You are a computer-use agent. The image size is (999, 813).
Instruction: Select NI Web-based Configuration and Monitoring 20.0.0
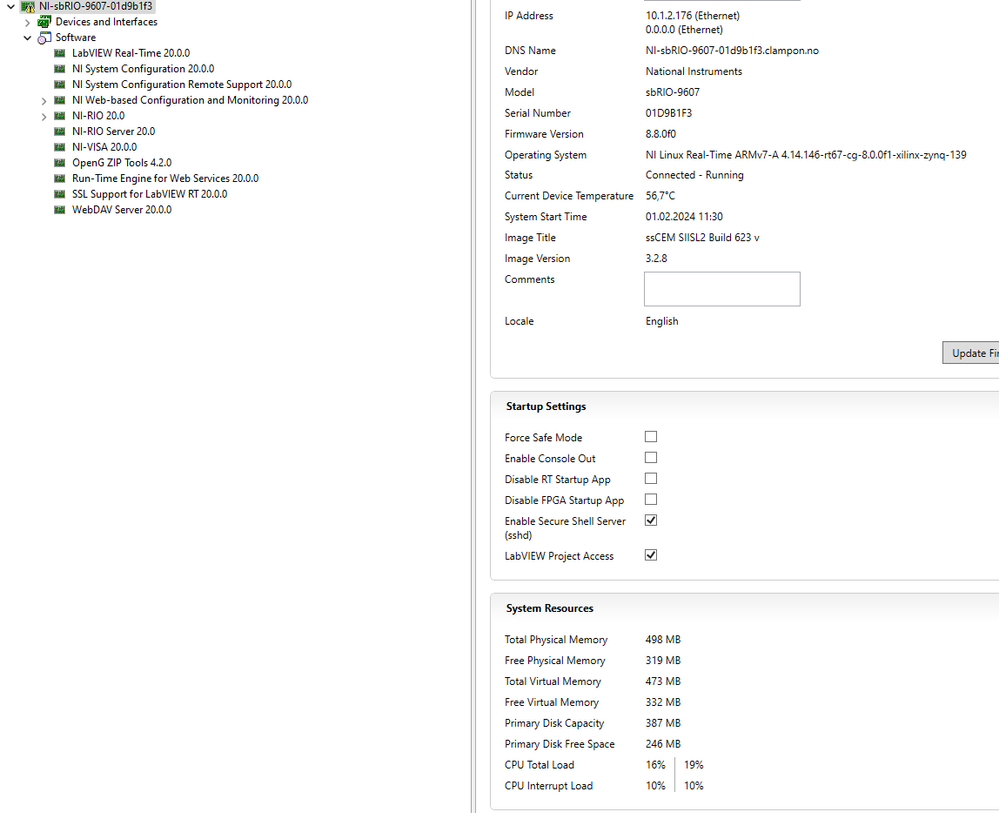(190, 100)
